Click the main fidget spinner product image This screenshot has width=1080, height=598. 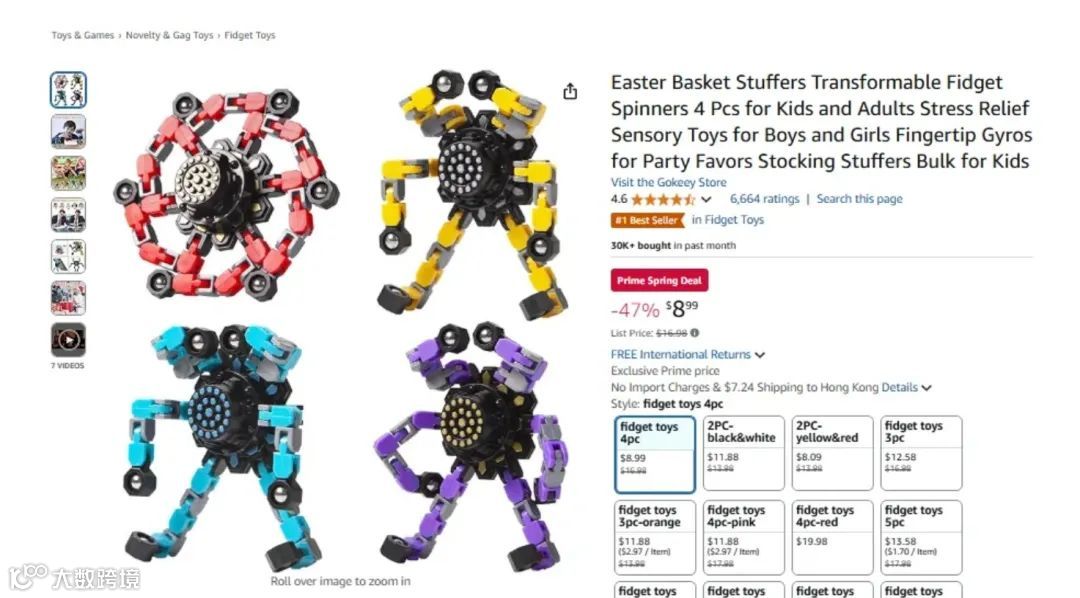click(341, 317)
